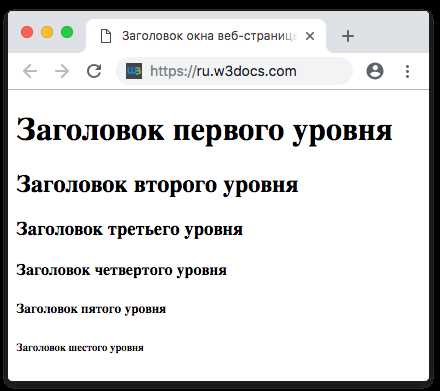Image resolution: width=440 pixels, height=391 pixels.
Task: Open a new tab with plus icon
Action: [x=348, y=36]
